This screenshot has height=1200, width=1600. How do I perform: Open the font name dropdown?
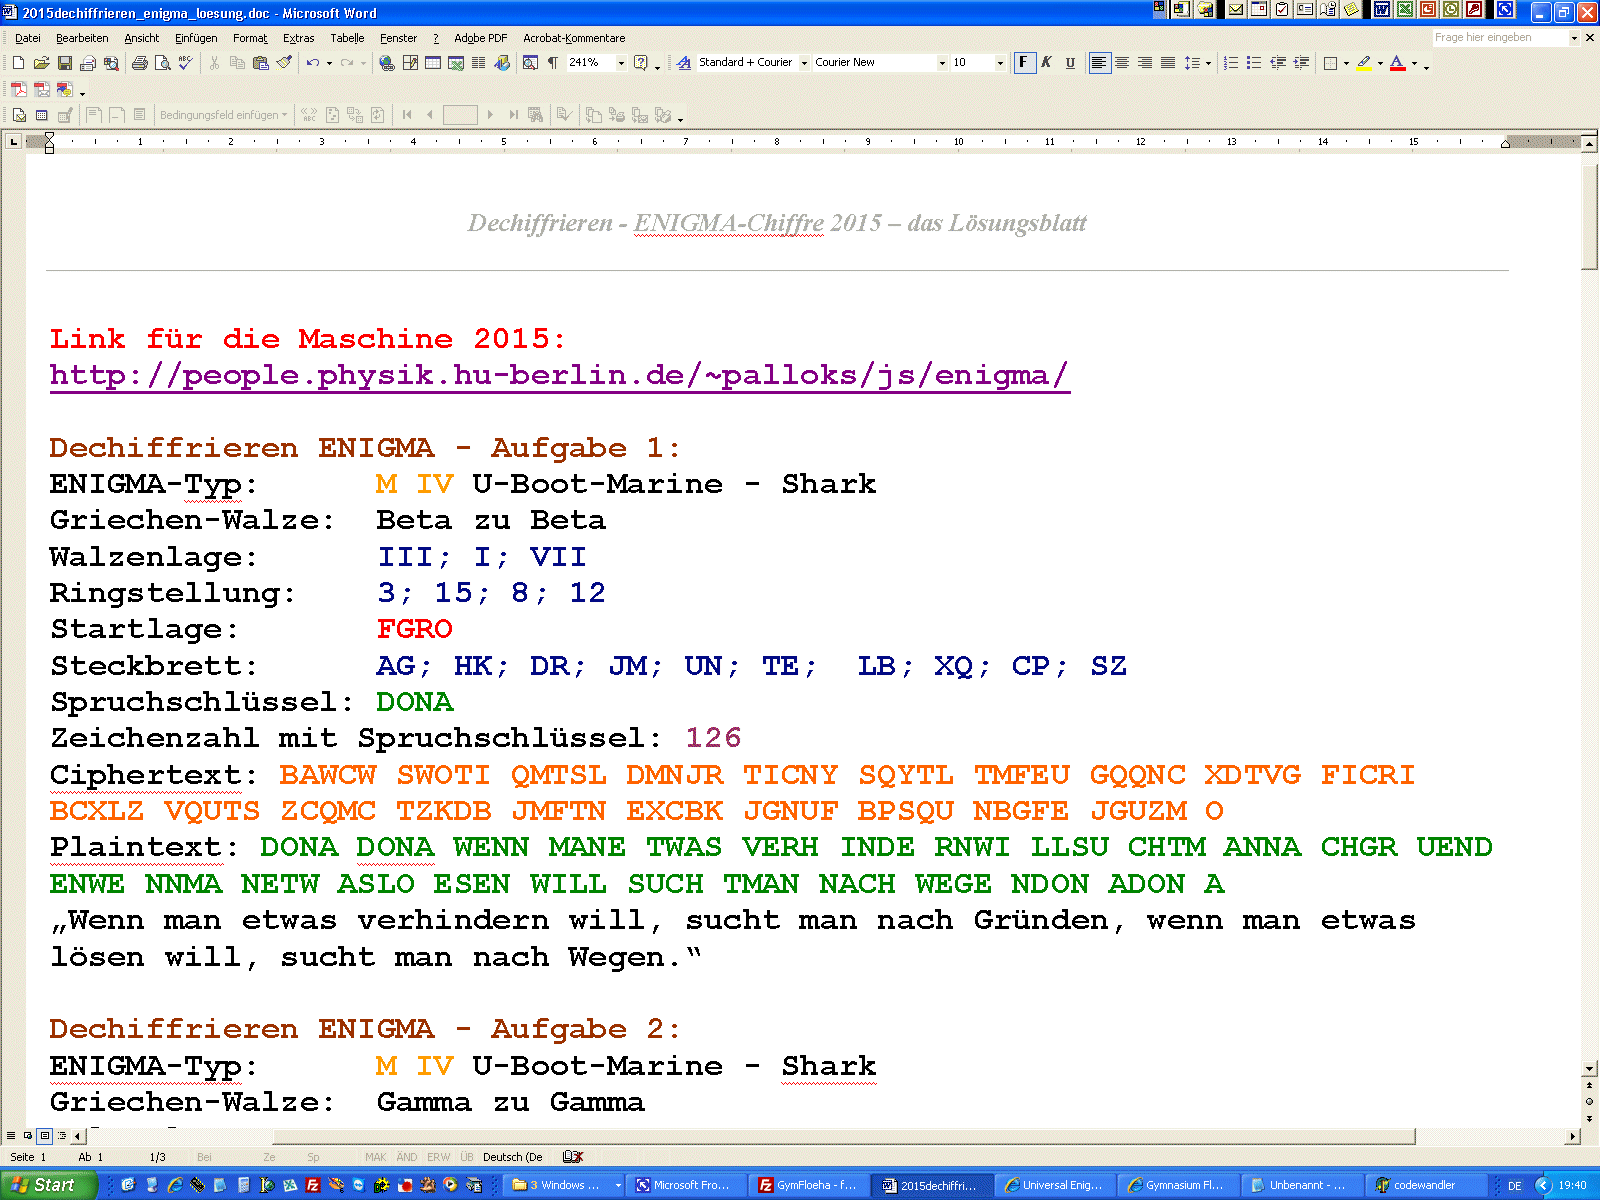(x=942, y=63)
